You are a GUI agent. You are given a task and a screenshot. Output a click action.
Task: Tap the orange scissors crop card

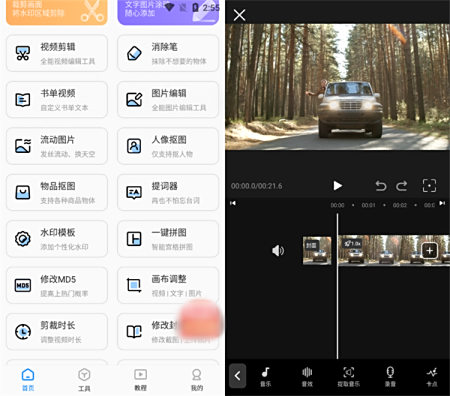click(57, 12)
